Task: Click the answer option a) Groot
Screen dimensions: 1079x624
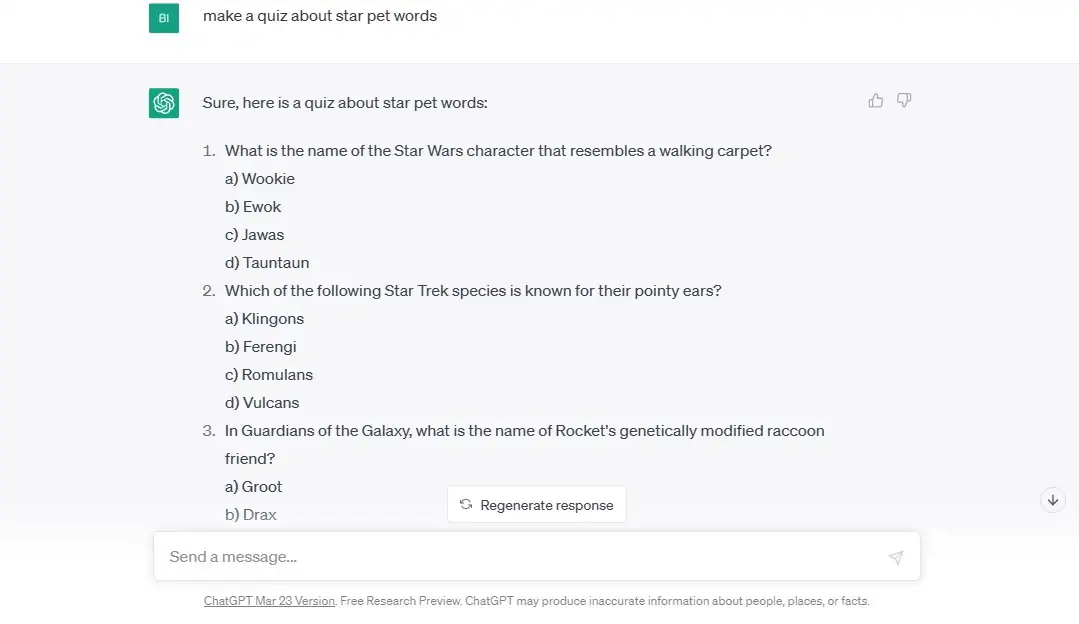Action: (x=254, y=487)
